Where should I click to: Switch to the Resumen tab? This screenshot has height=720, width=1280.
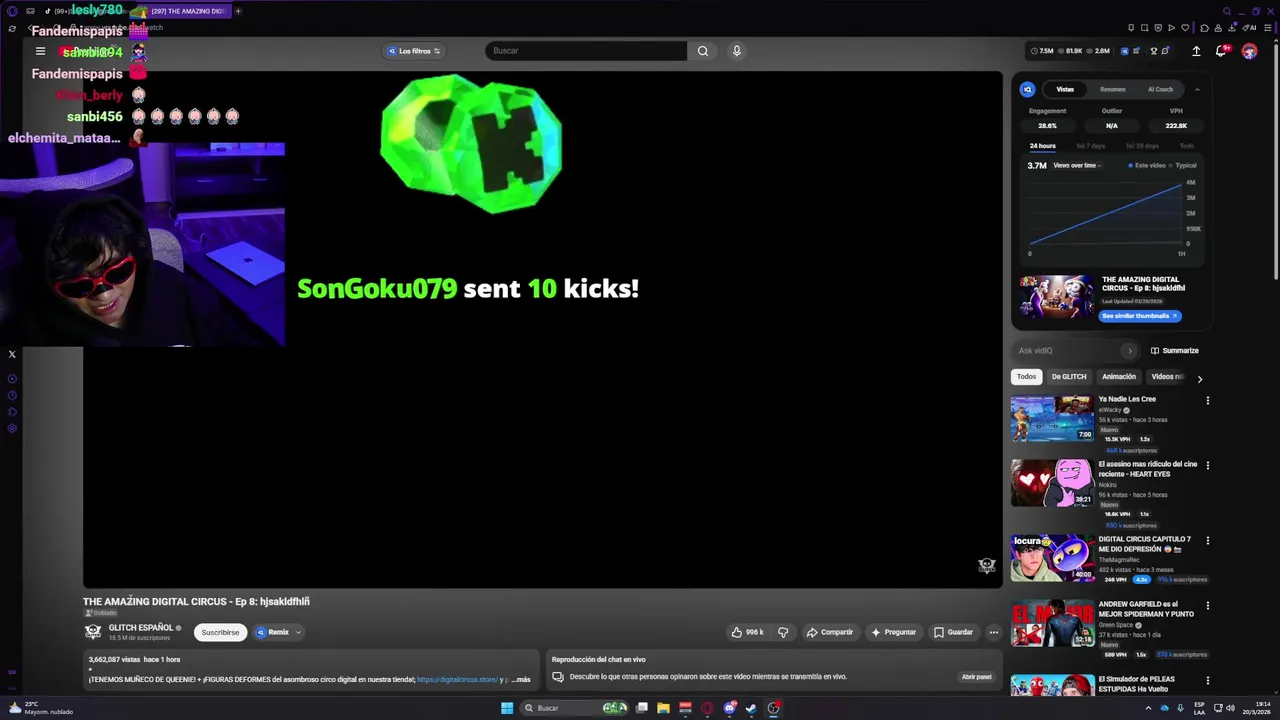1113,89
